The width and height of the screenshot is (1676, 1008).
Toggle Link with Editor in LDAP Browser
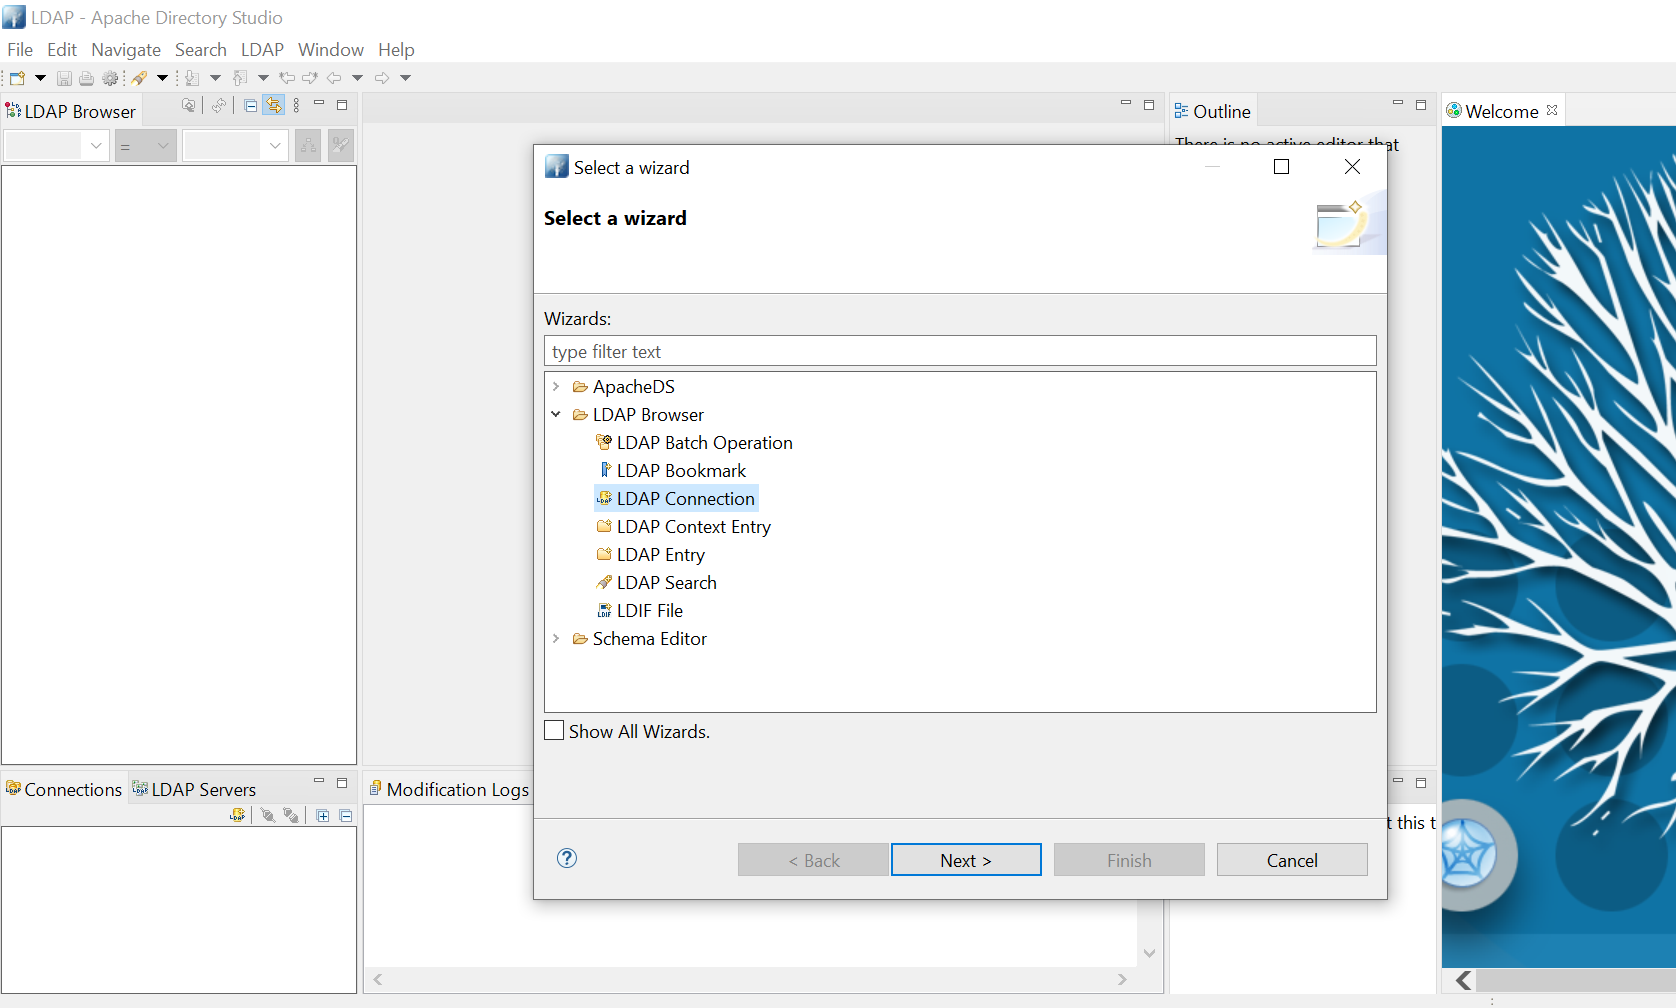click(x=273, y=106)
